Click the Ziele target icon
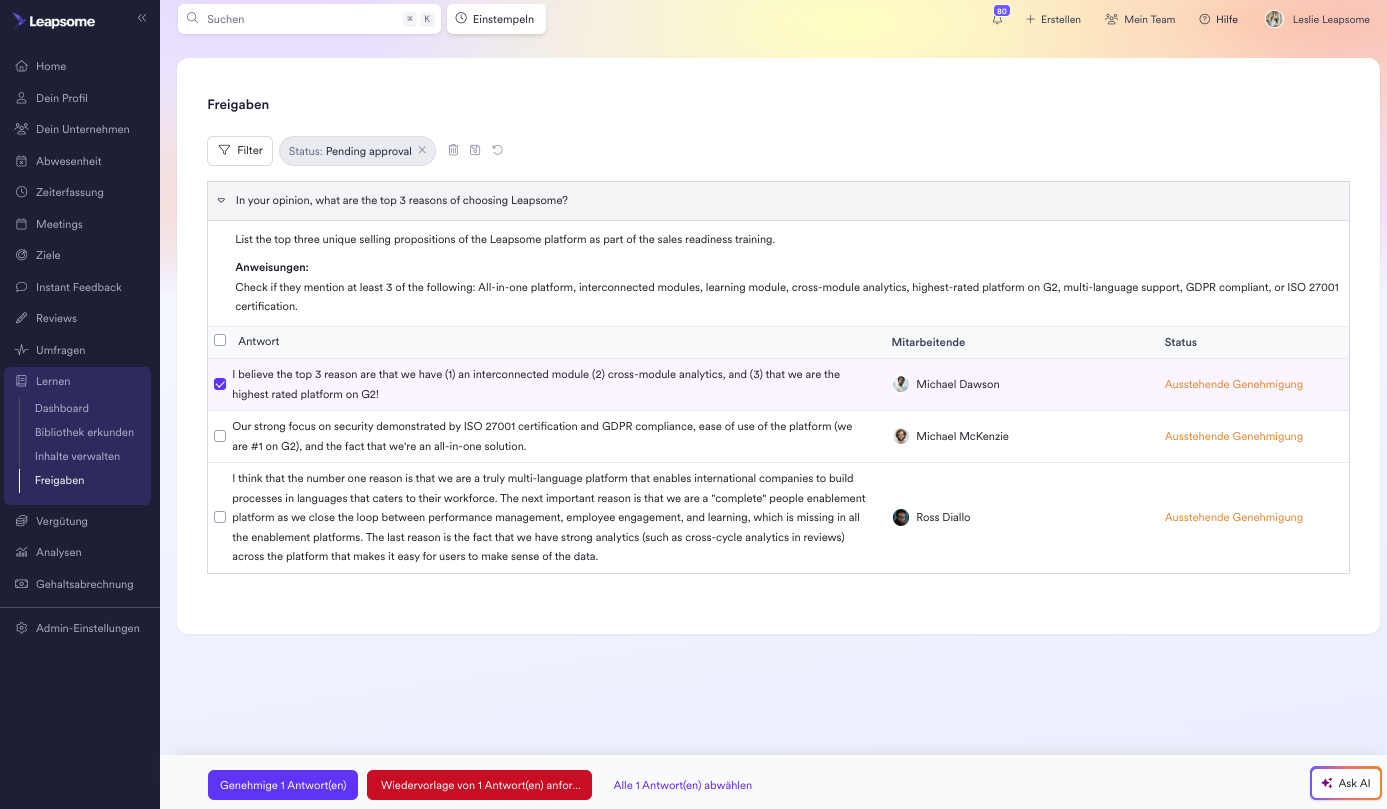The height and width of the screenshot is (809, 1387). pyautogui.click(x=22, y=255)
